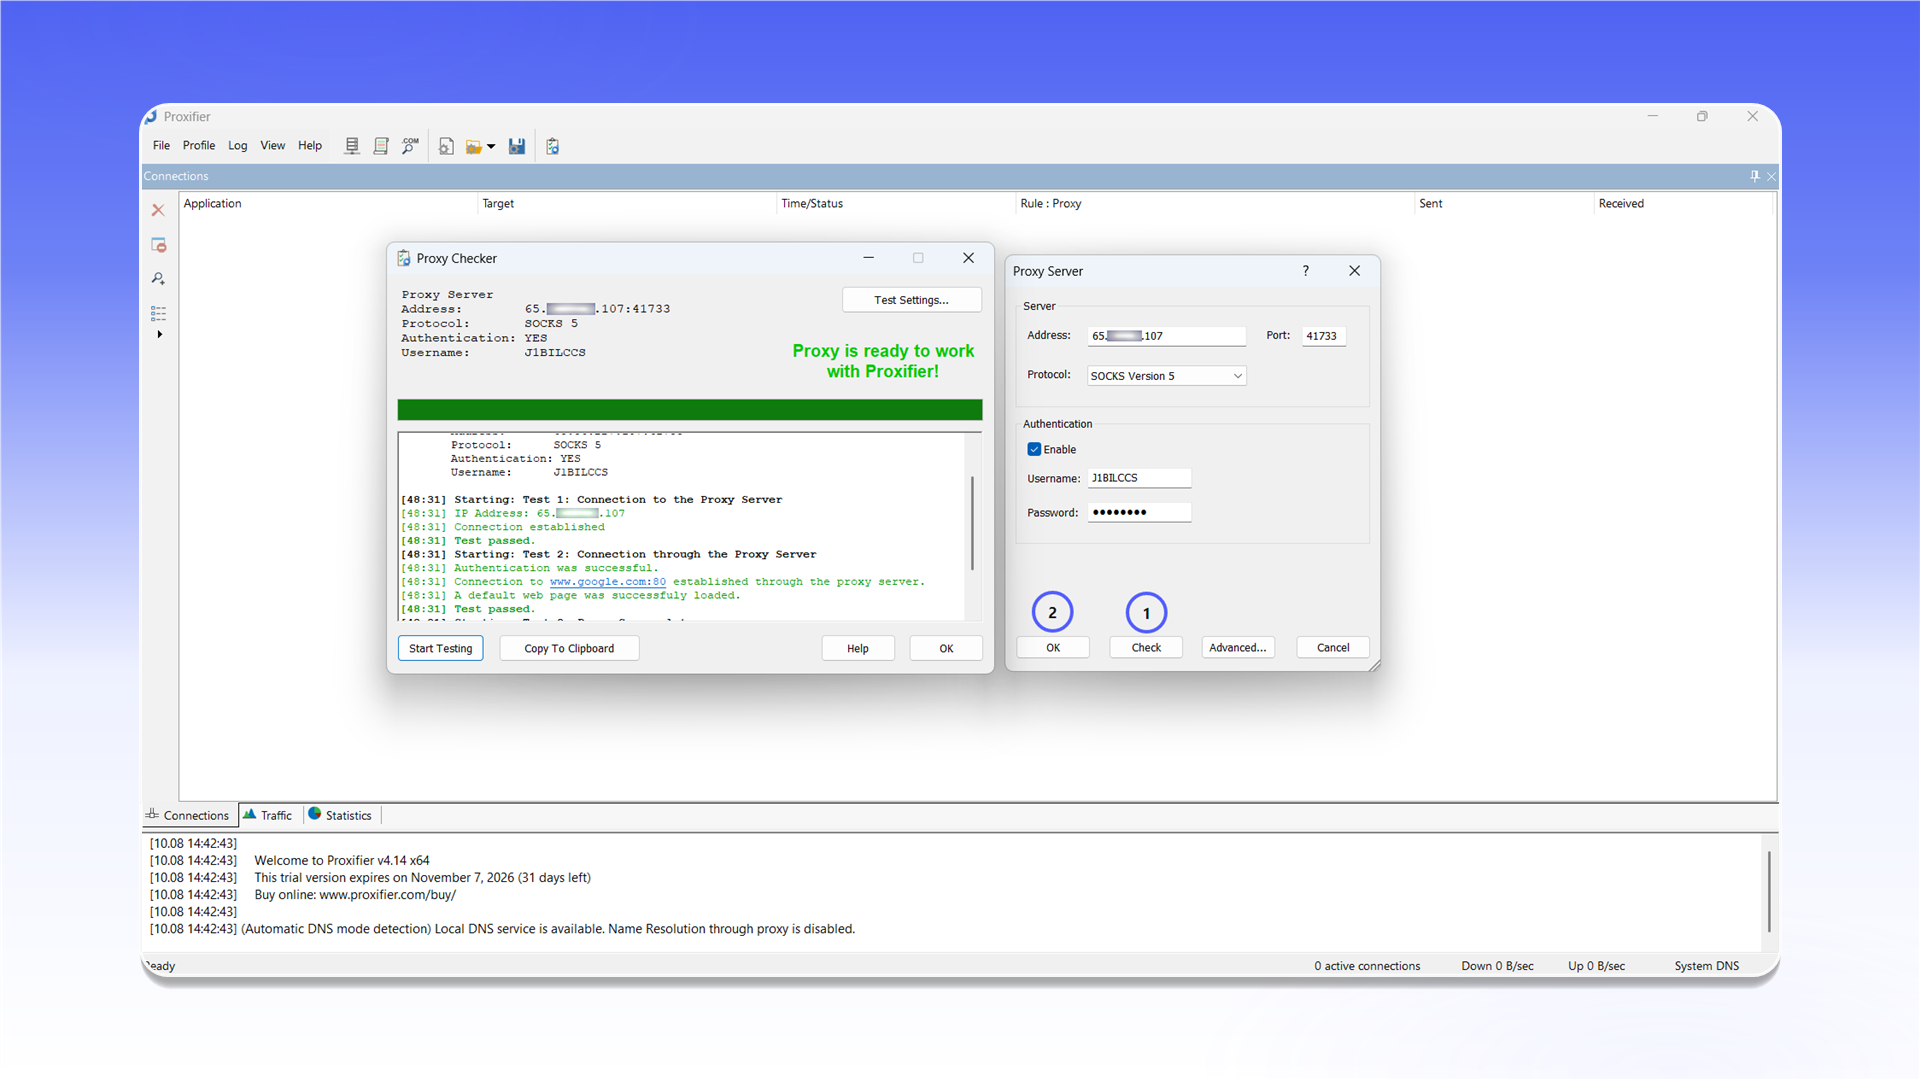The image size is (1920, 1080).
Task: Click New Profile toolbar icon
Action: coord(446,146)
